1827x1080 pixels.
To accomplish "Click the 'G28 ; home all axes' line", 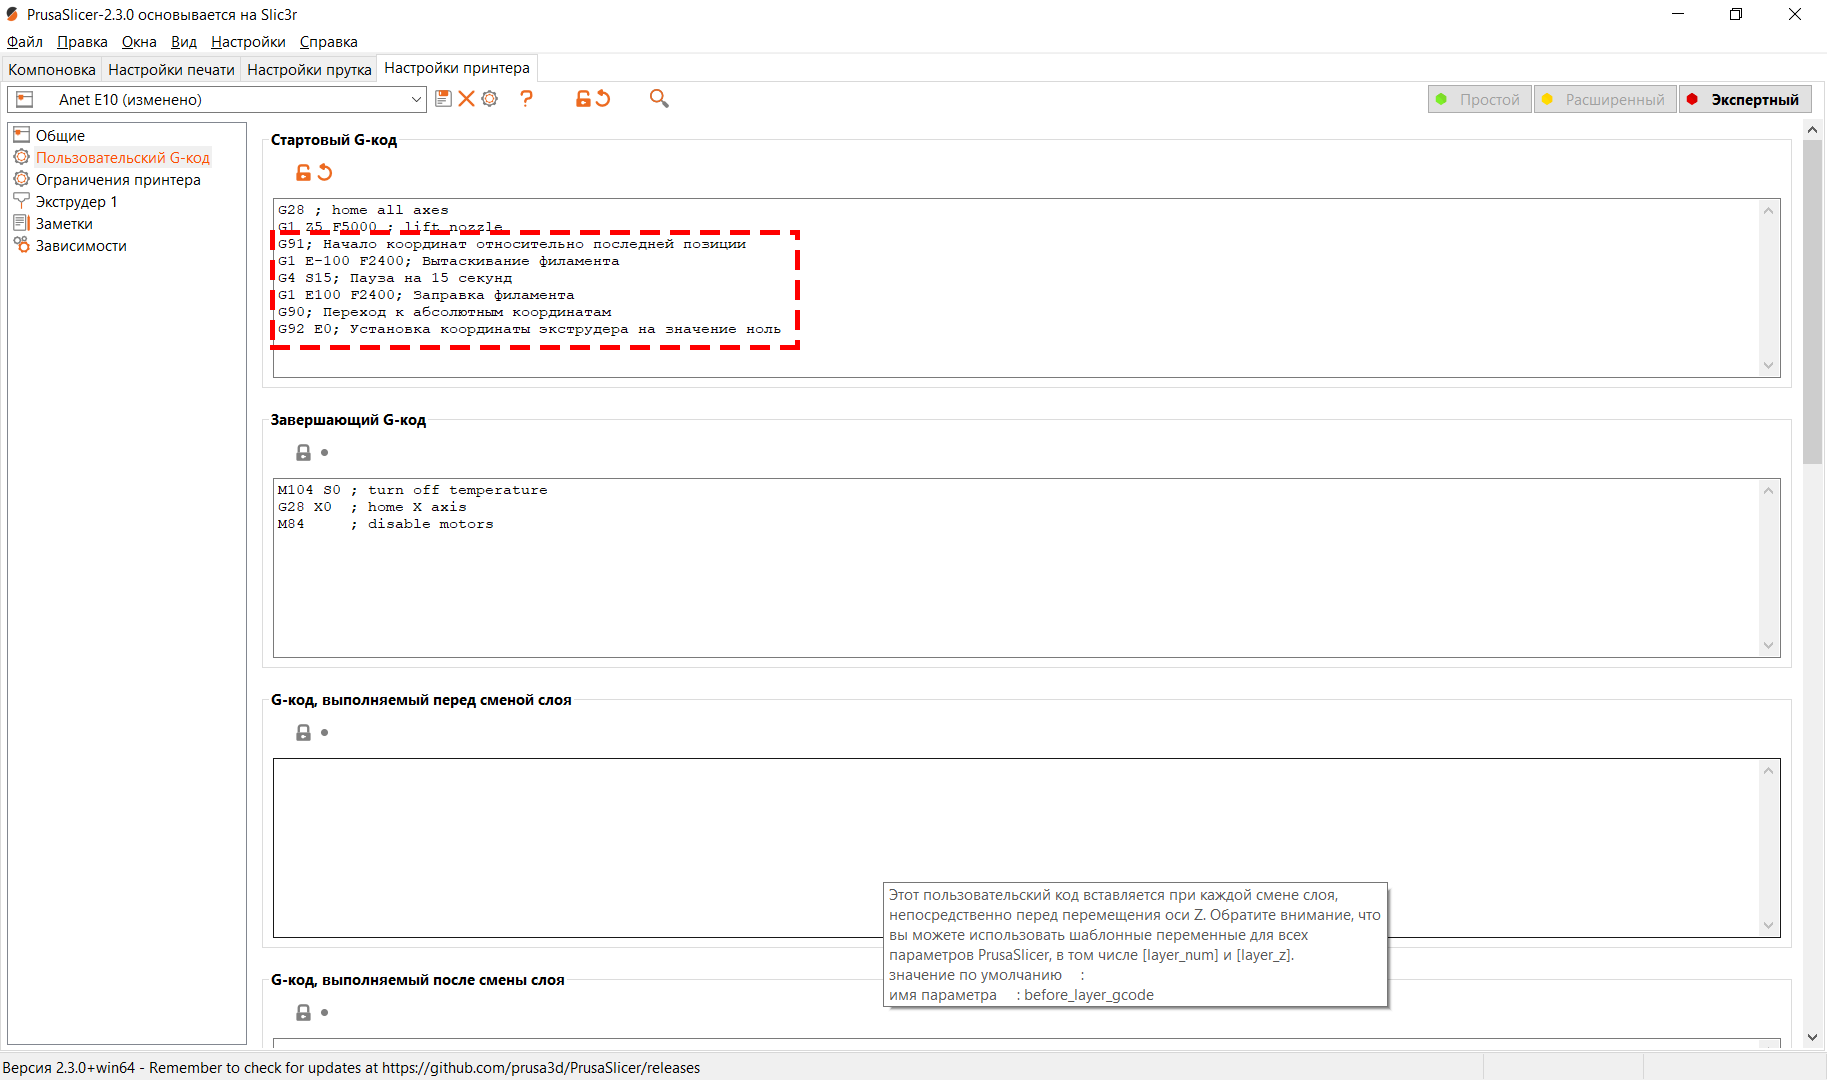I will [x=363, y=210].
